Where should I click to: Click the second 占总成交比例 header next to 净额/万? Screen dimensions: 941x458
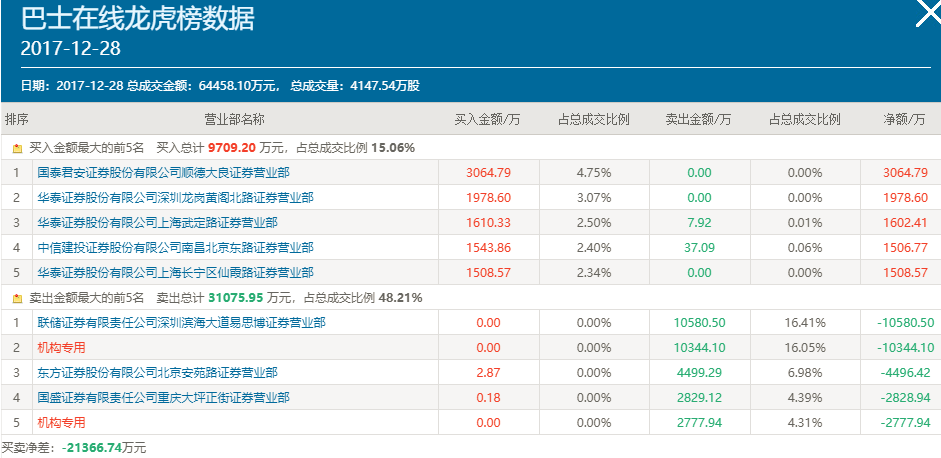pyautogui.click(x=805, y=119)
